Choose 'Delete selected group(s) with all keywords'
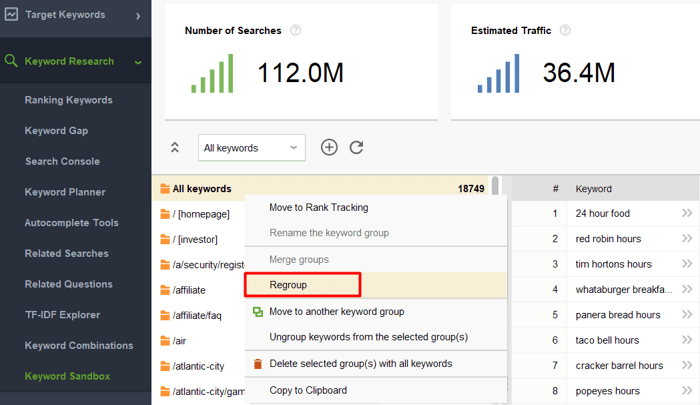700x405 pixels. tap(361, 364)
